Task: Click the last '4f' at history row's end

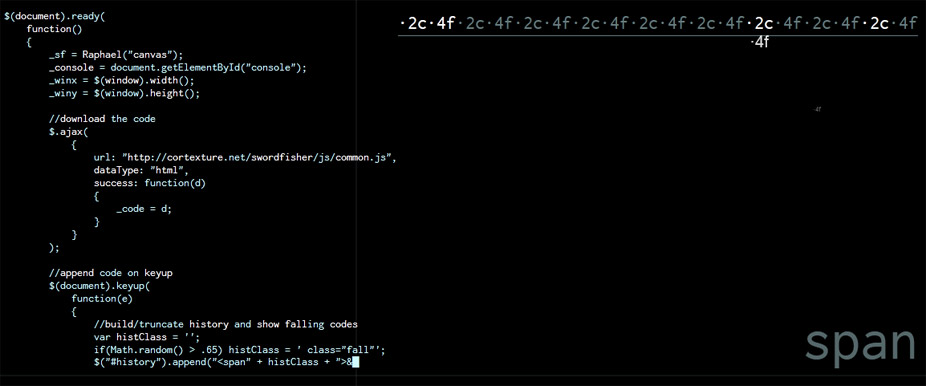Action: coord(907,24)
